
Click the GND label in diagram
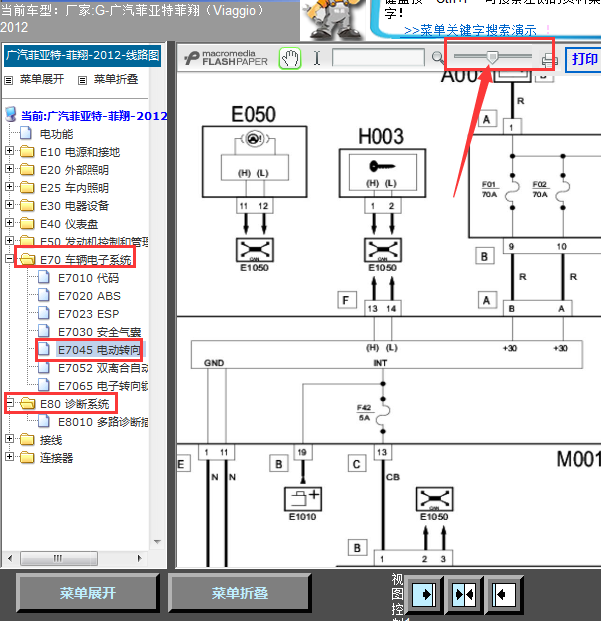point(214,363)
